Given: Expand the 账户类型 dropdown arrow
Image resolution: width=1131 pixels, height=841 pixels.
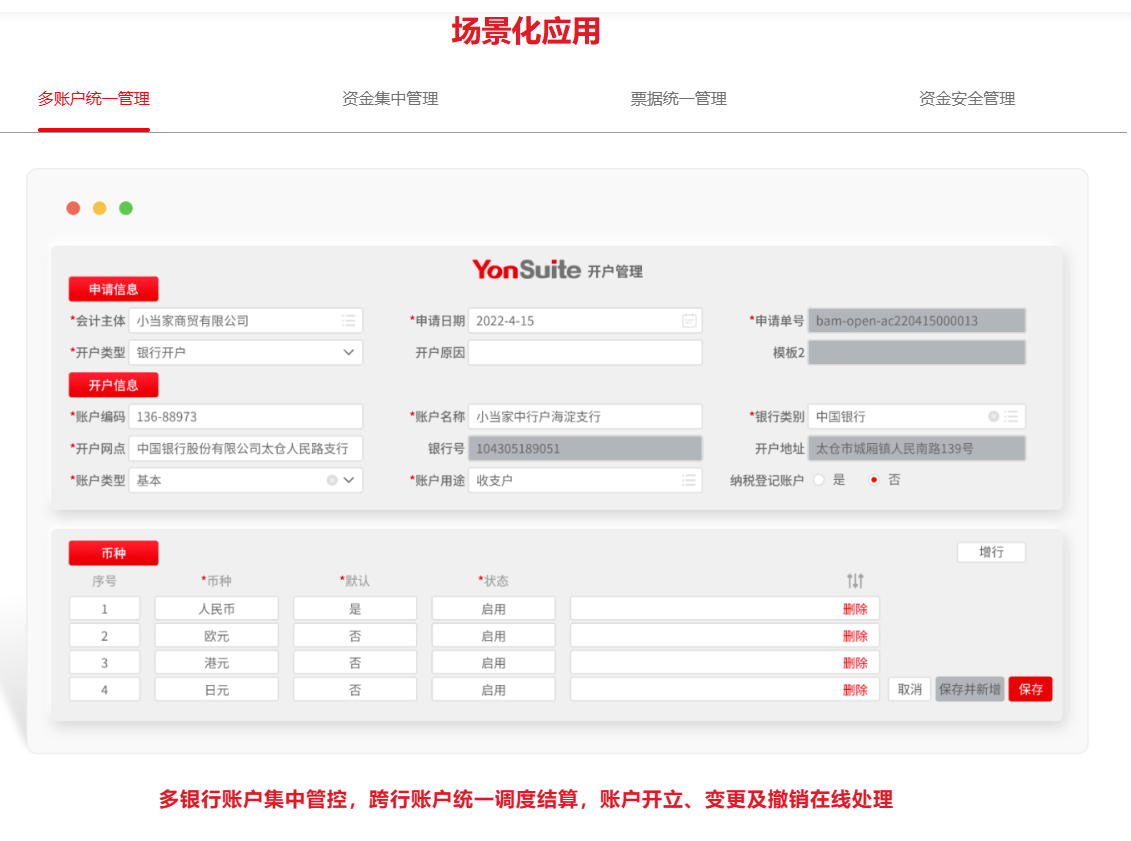Looking at the screenshot, I should [349, 481].
